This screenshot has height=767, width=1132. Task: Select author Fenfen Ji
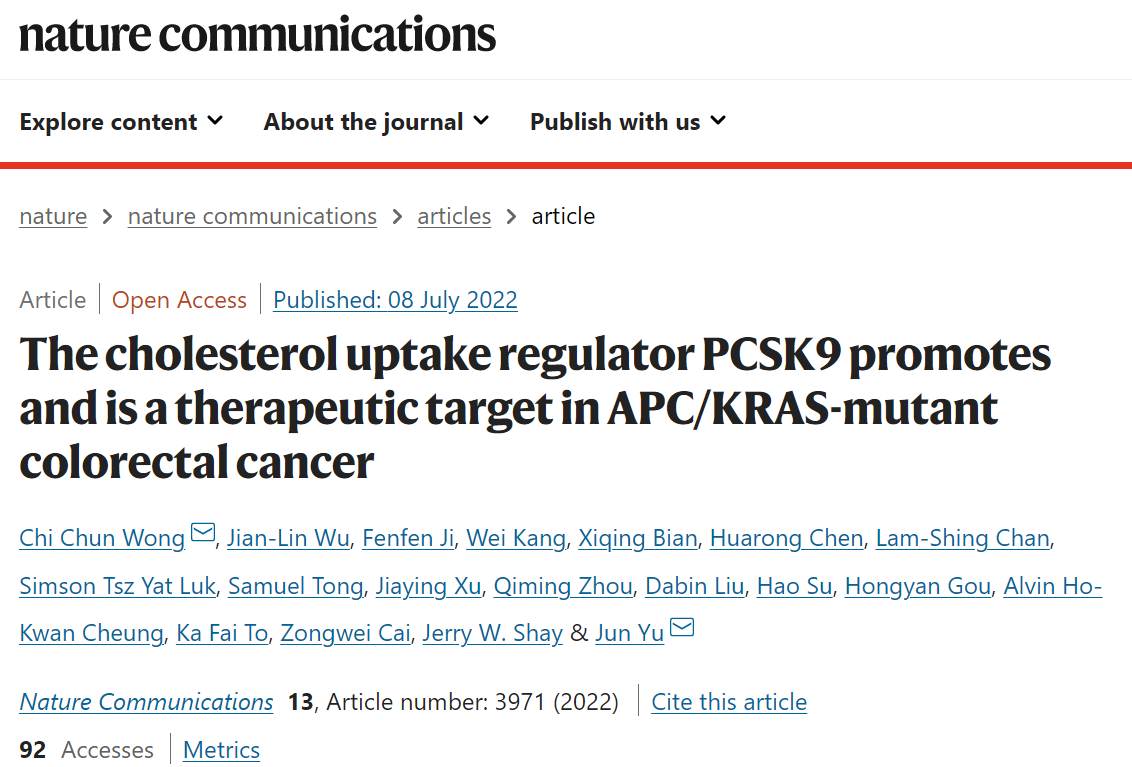tap(408, 538)
